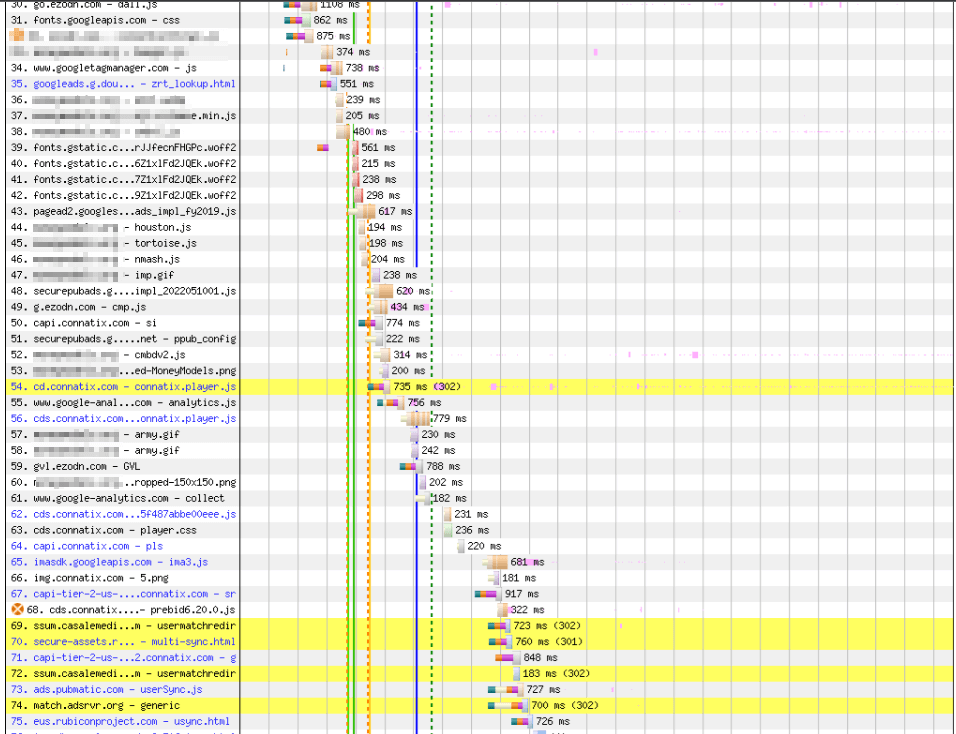Select row 59 gvl.ezodn.com GVL
The width and height of the screenshot is (956, 734).
click(75, 466)
